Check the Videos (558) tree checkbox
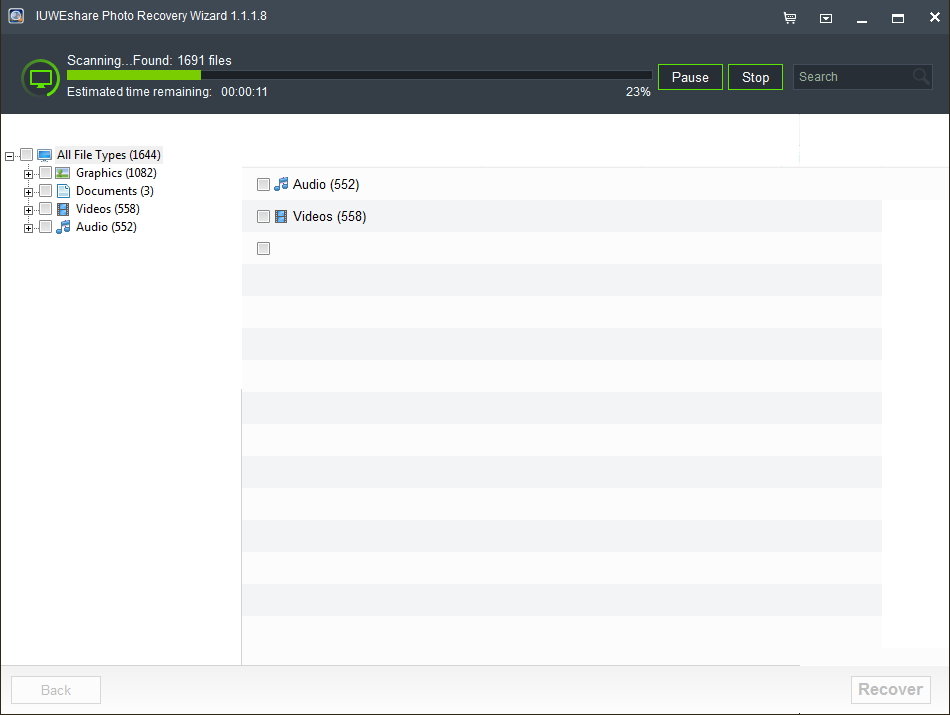Image resolution: width=950 pixels, height=715 pixels. pyautogui.click(x=45, y=209)
